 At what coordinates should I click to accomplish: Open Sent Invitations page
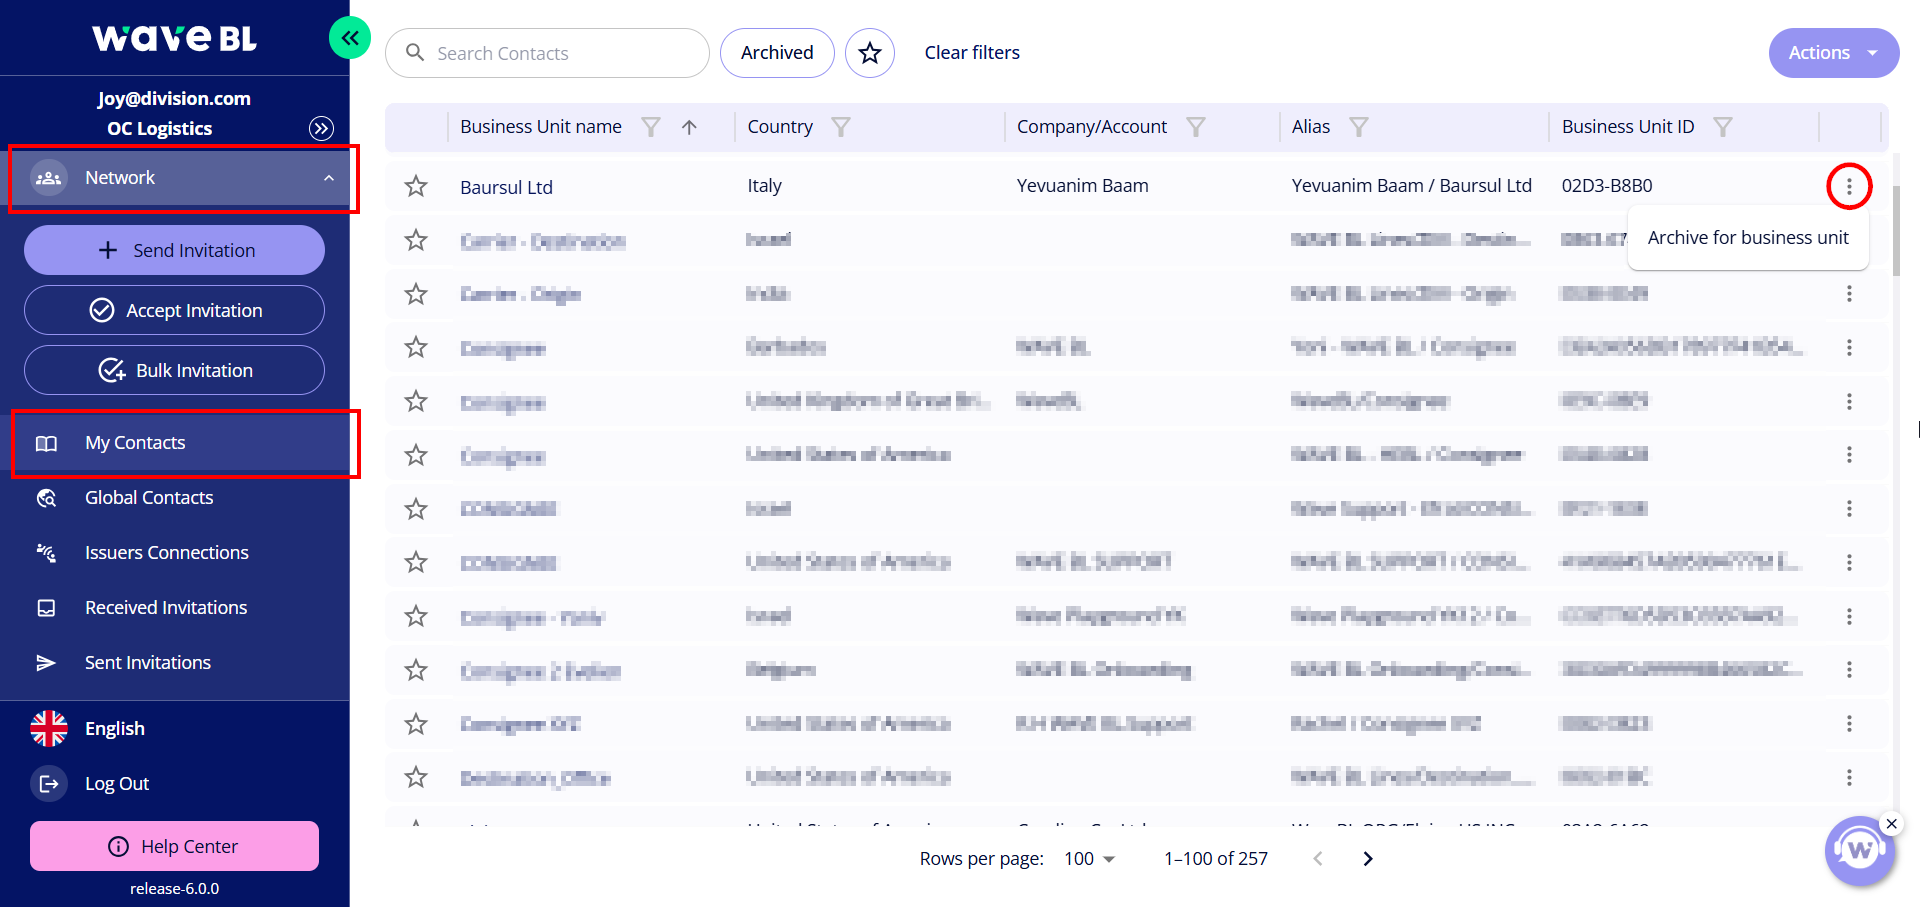tap(148, 663)
